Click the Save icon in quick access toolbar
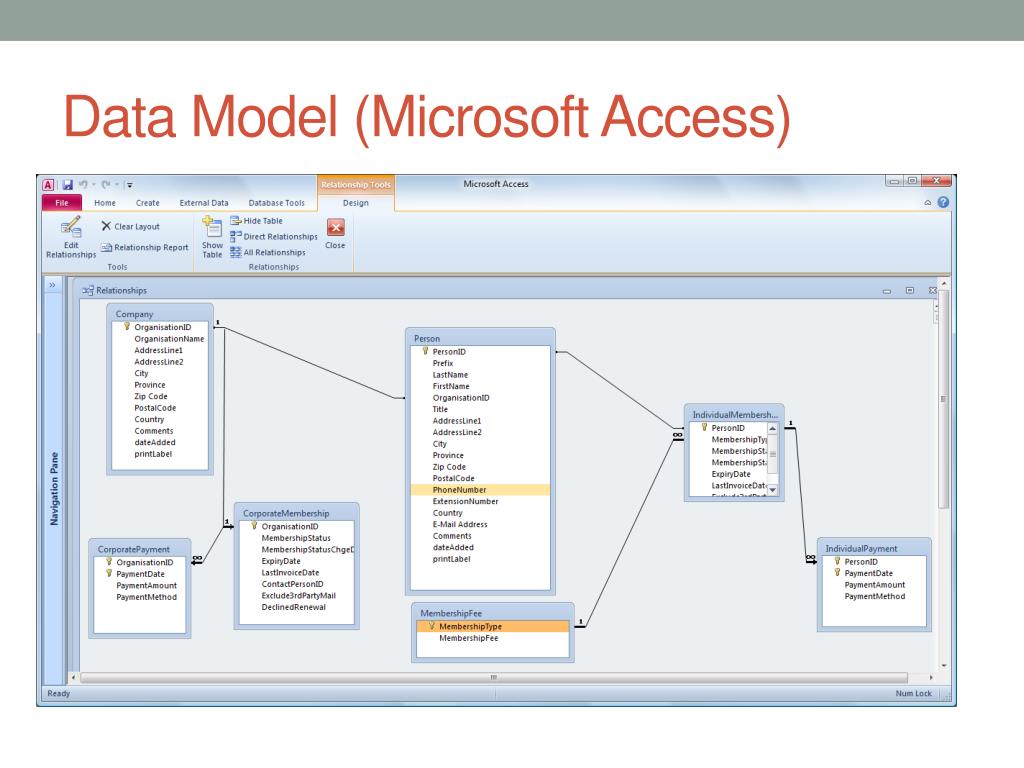Screen dimensions: 1024x768 pyautogui.click(x=67, y=185)
